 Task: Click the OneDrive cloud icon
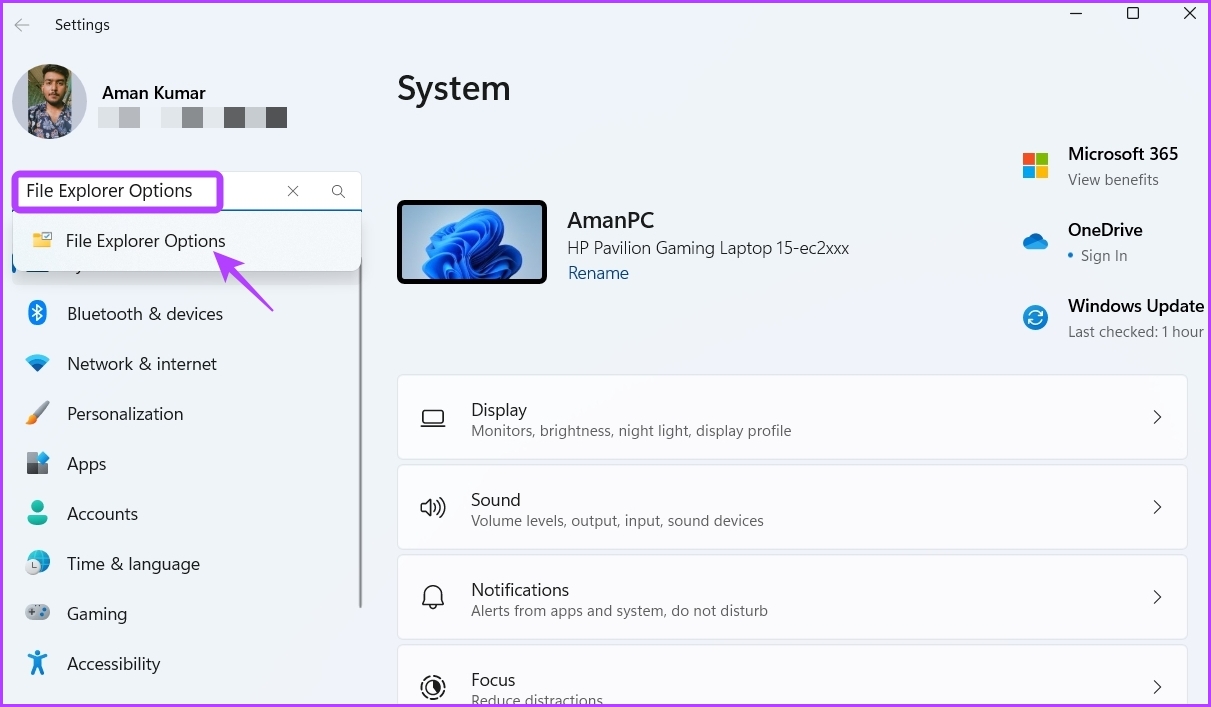pyautogui.click(x=1035, y=242)
